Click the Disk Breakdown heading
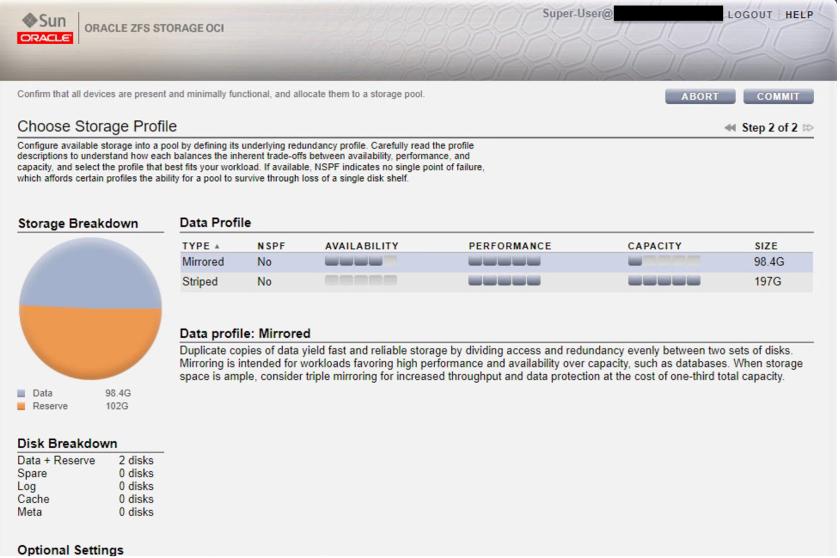840x558 pixels. click(68, 444)
